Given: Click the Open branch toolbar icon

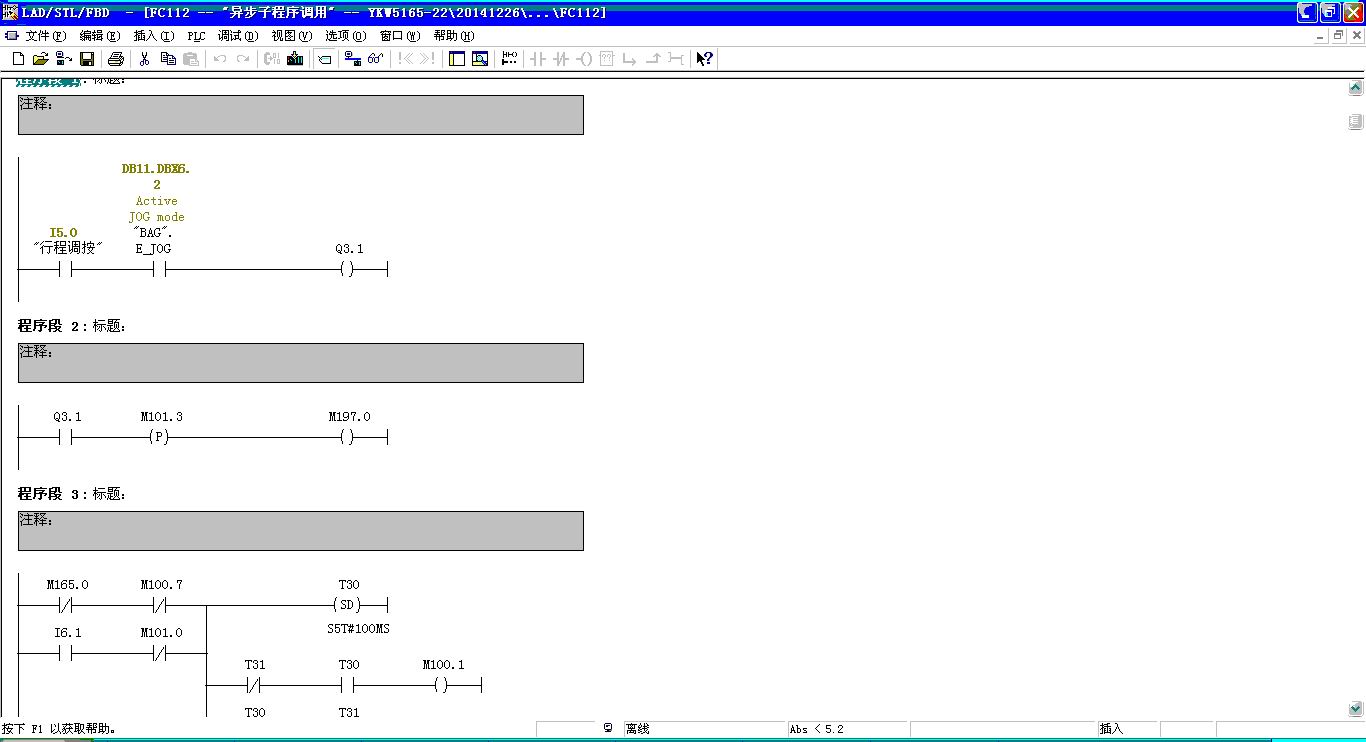Looking at the screenshot, I should click(x=629, y=59).
